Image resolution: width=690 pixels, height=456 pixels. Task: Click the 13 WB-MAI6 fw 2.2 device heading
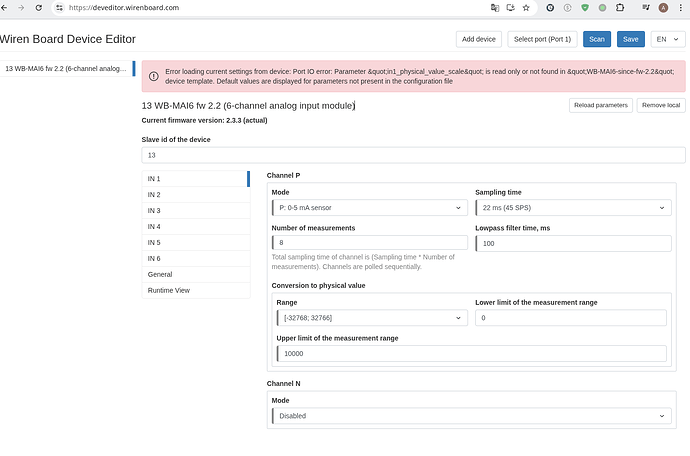(x=248, y=106)
